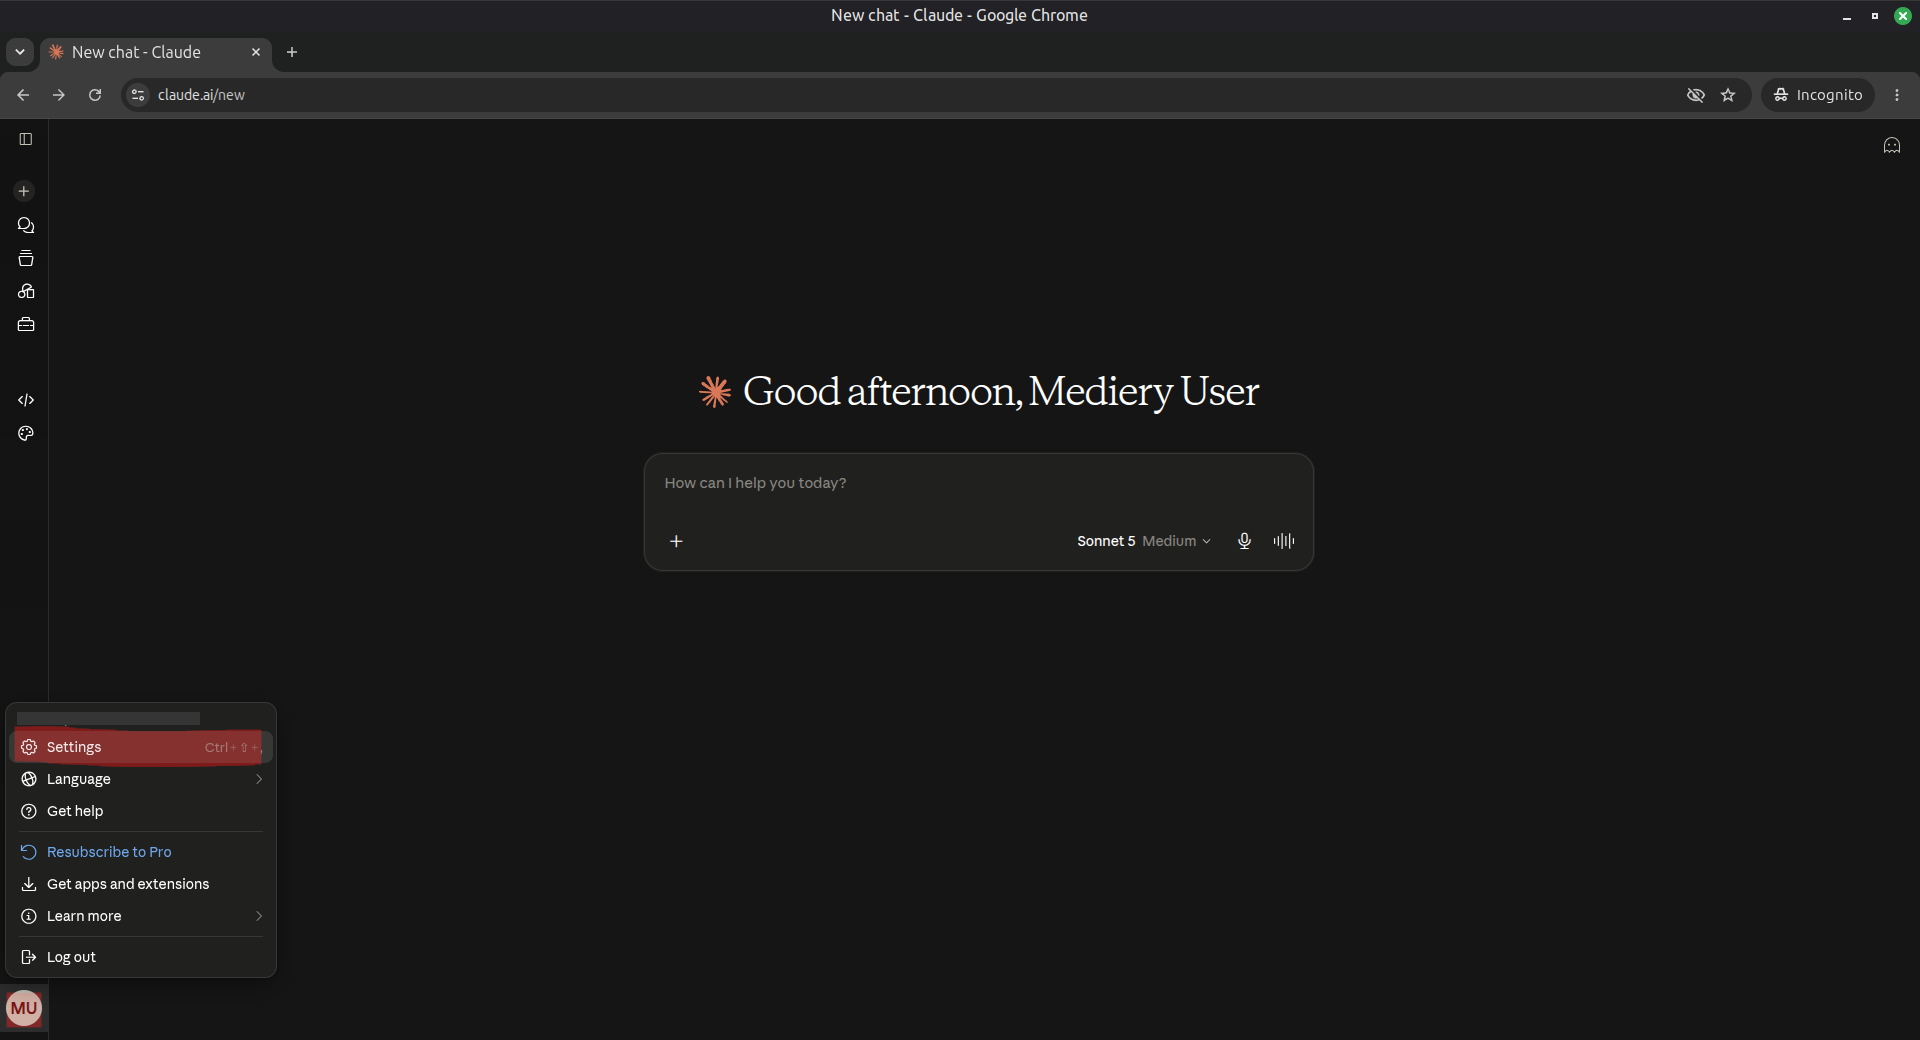Viewport: 1920px width, 1040px height.
Task: Open Chrome three-dot menu
Action: click(x=1897, y=95)
